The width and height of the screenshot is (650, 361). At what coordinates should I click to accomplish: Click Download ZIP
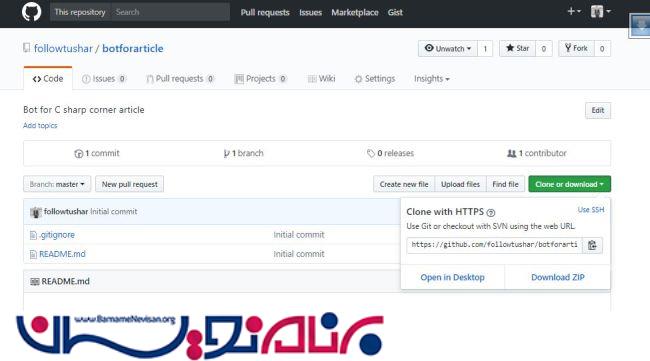558,277
